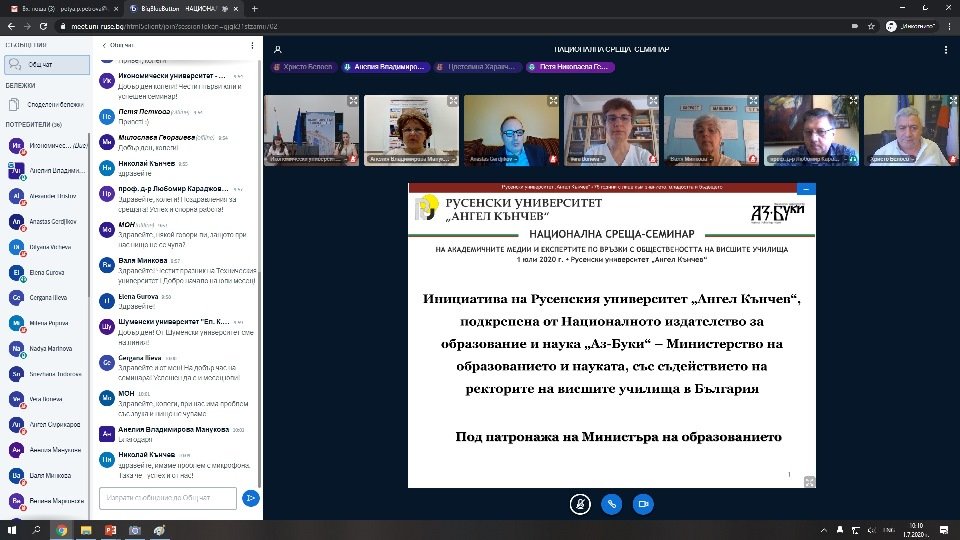Viewport: 960px width, 540px height.
Task: Open meeting options menu at top right
Action: click(945, 50)
